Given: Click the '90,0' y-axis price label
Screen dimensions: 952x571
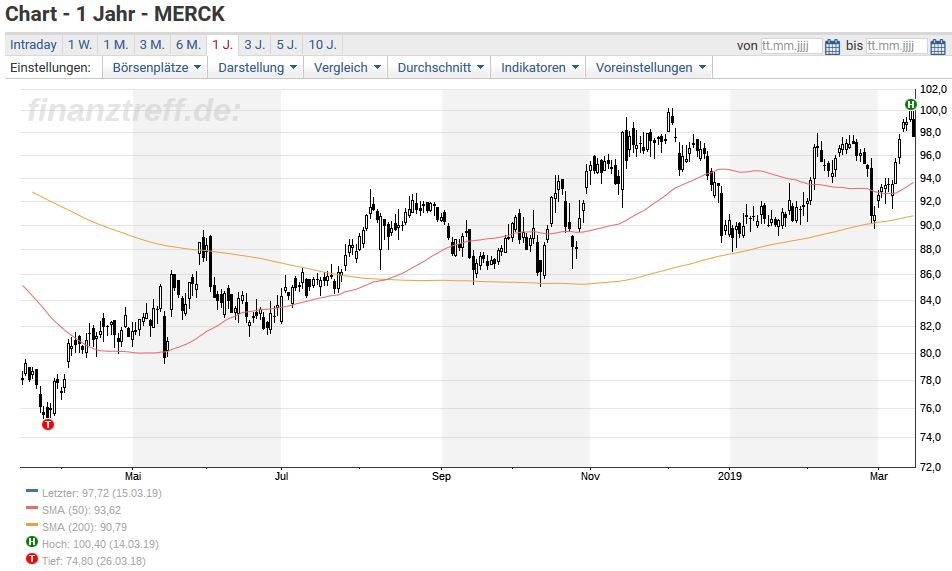Looking at the screenshot, I should [x=930, y=225].
